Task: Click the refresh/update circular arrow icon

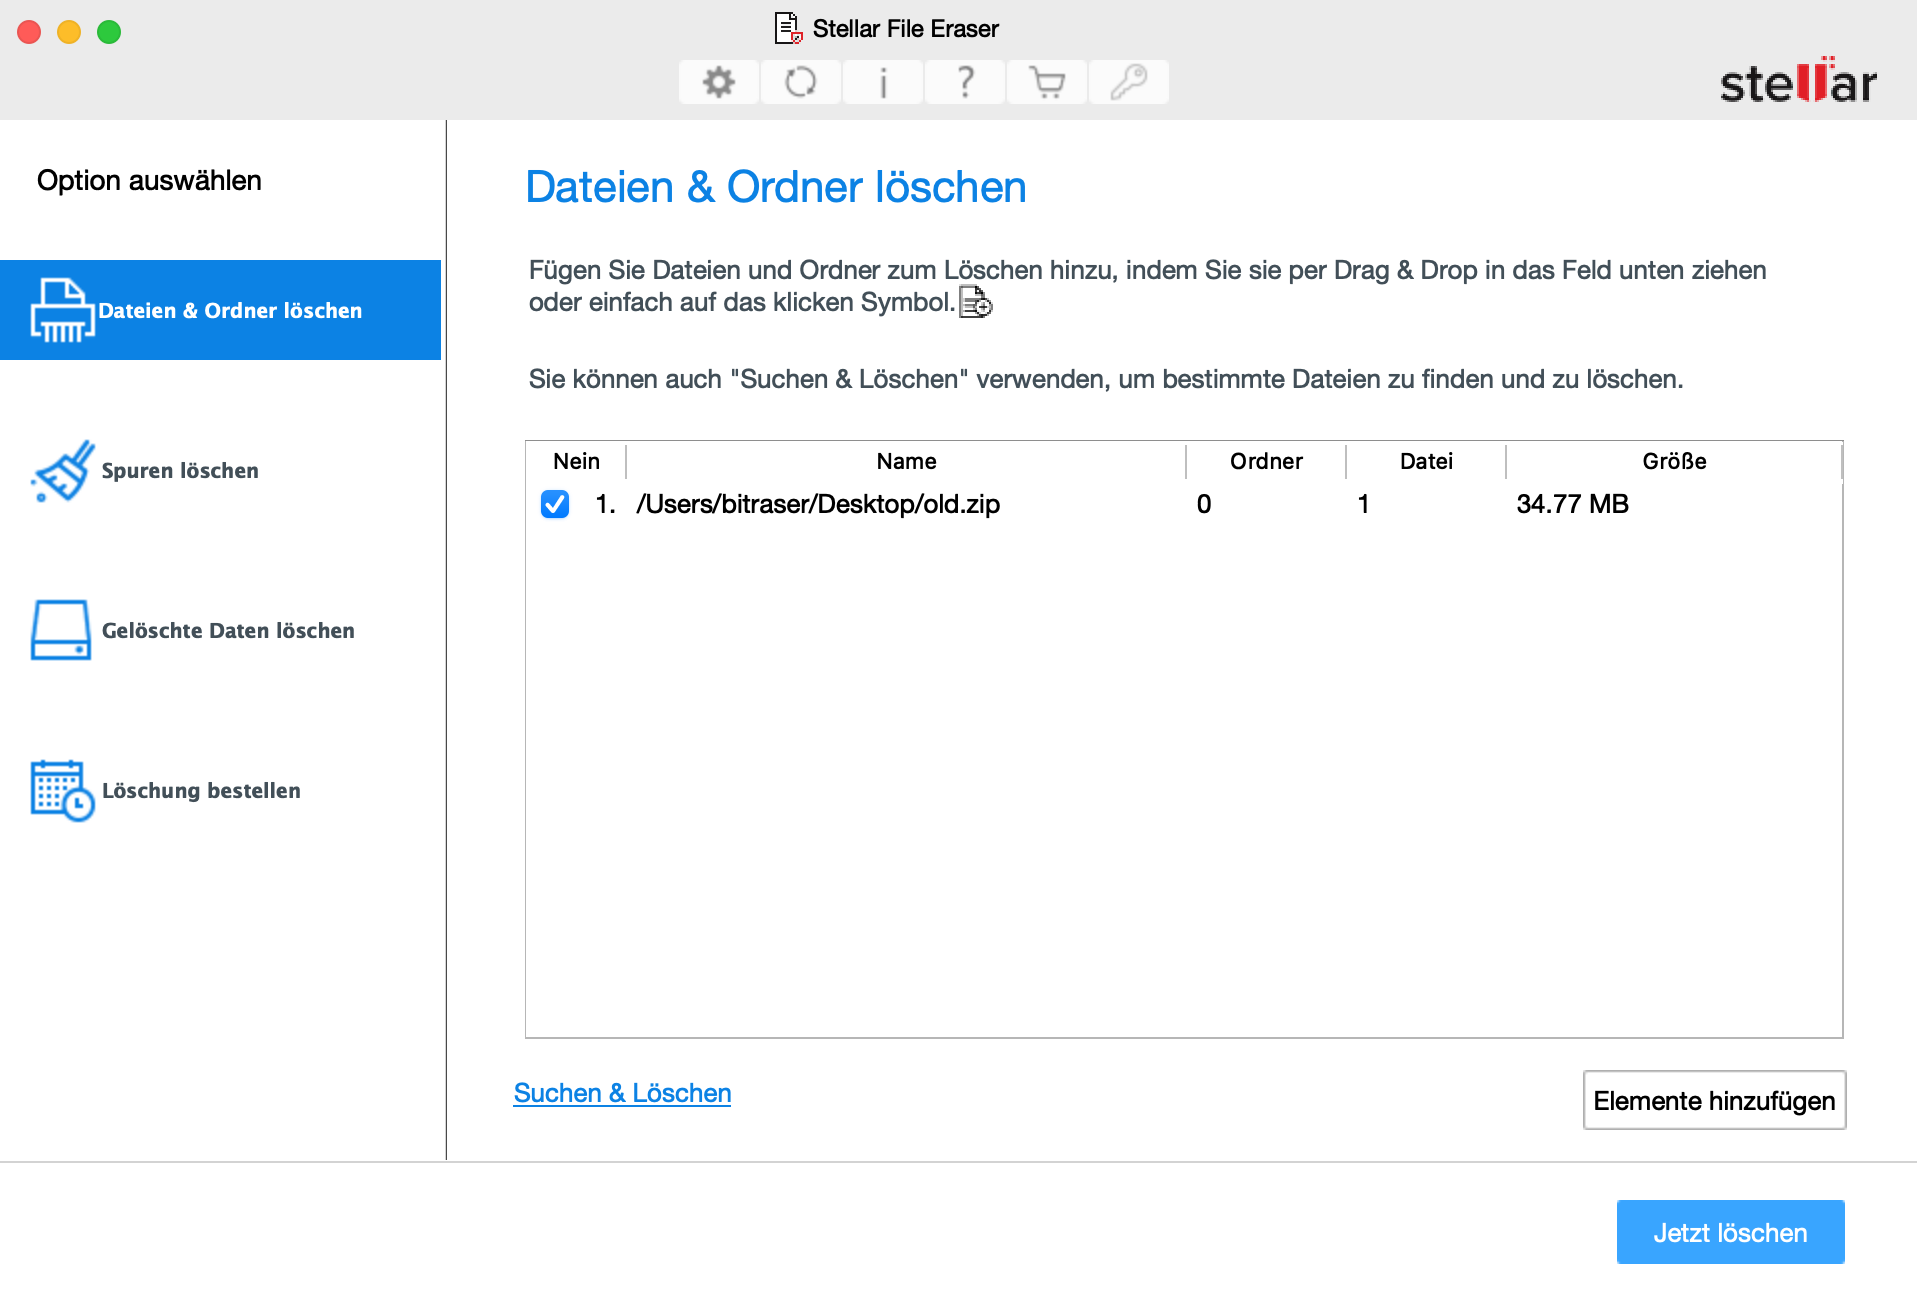Action: coord(800,82)
